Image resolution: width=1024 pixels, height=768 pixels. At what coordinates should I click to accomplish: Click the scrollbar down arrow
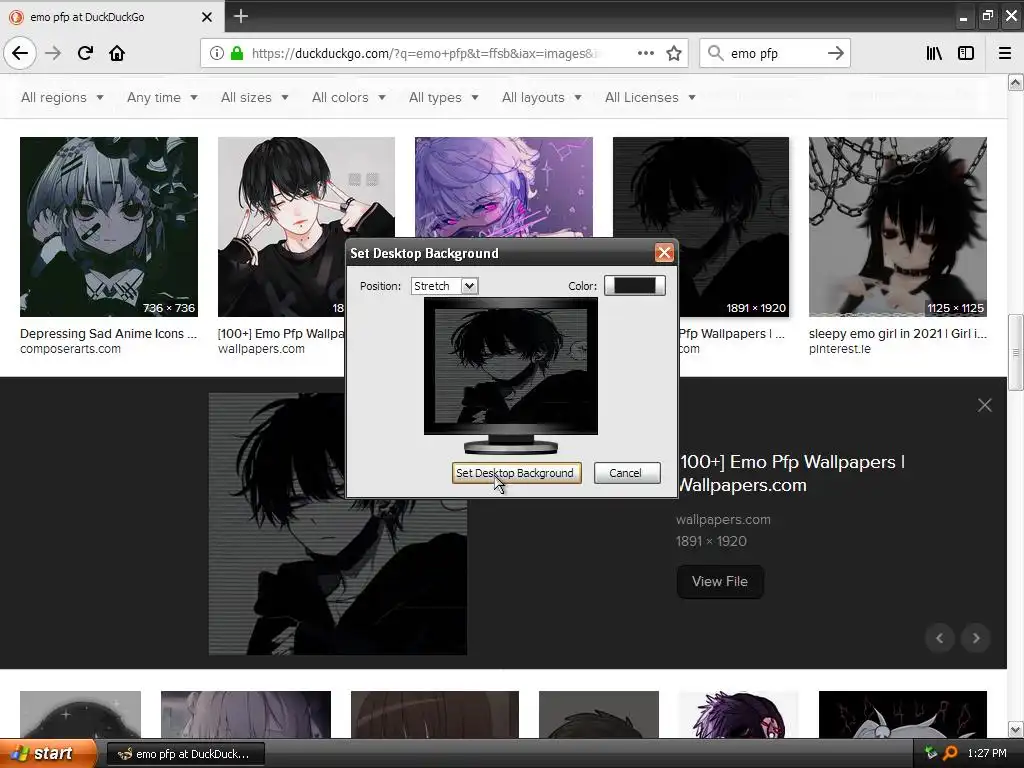[x=1015, y=729]
